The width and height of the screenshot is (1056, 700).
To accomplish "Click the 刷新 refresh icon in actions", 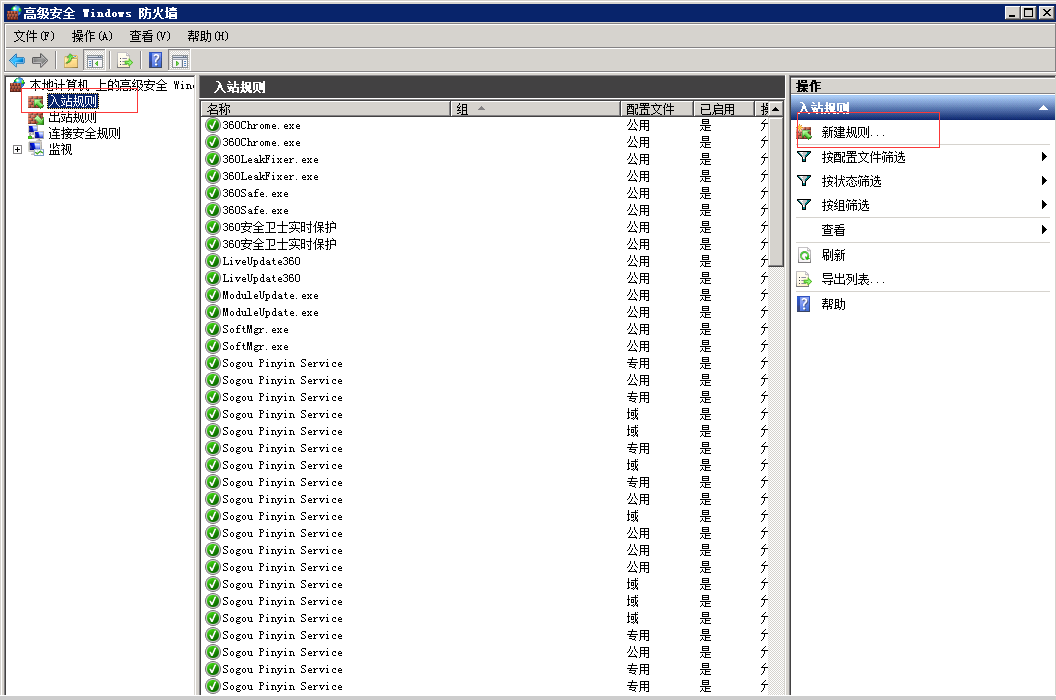I will (804, 256).
